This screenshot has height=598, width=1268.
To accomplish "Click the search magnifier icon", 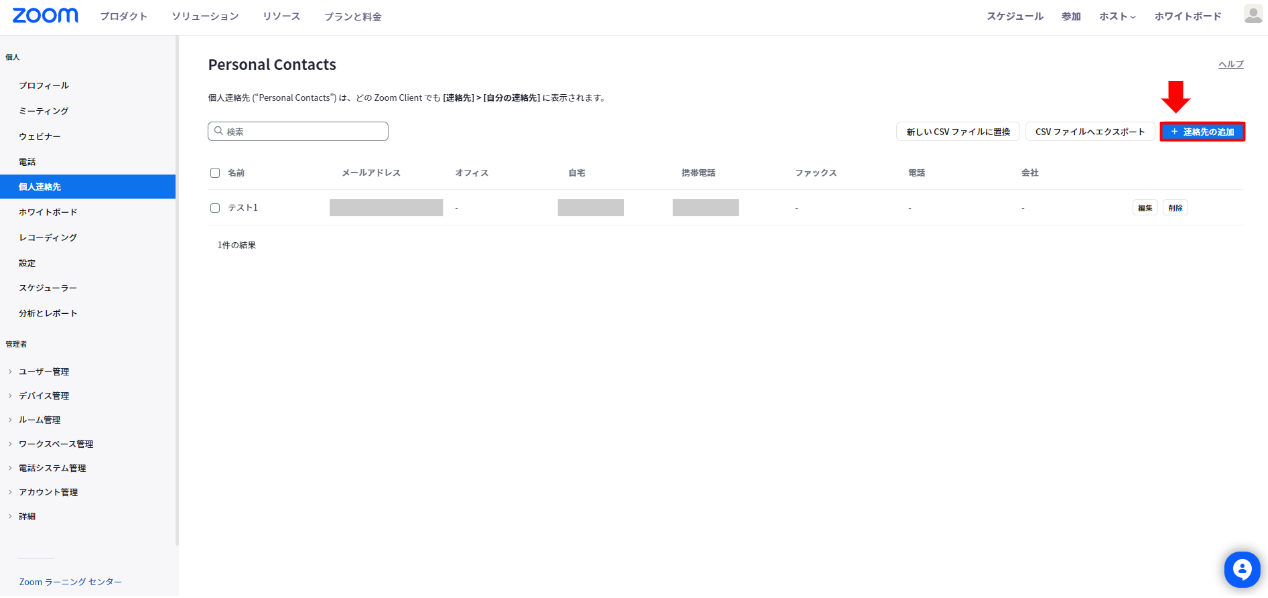I will (218, 131).
